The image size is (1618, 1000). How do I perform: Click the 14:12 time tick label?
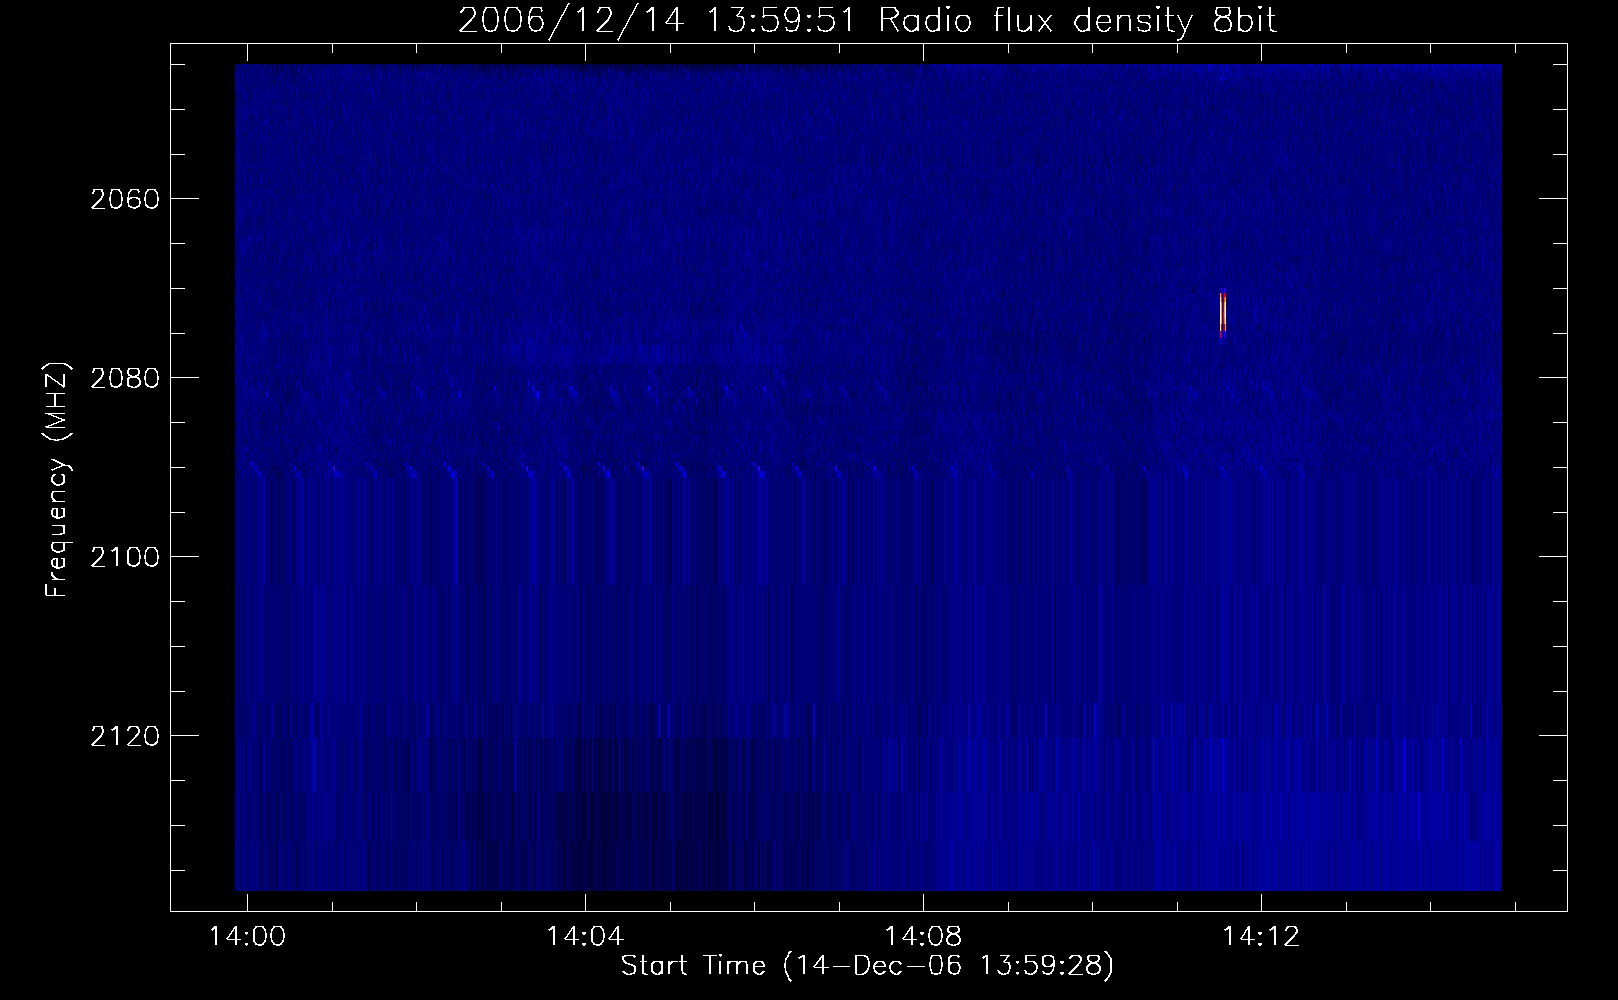(x=1261, y=936)
